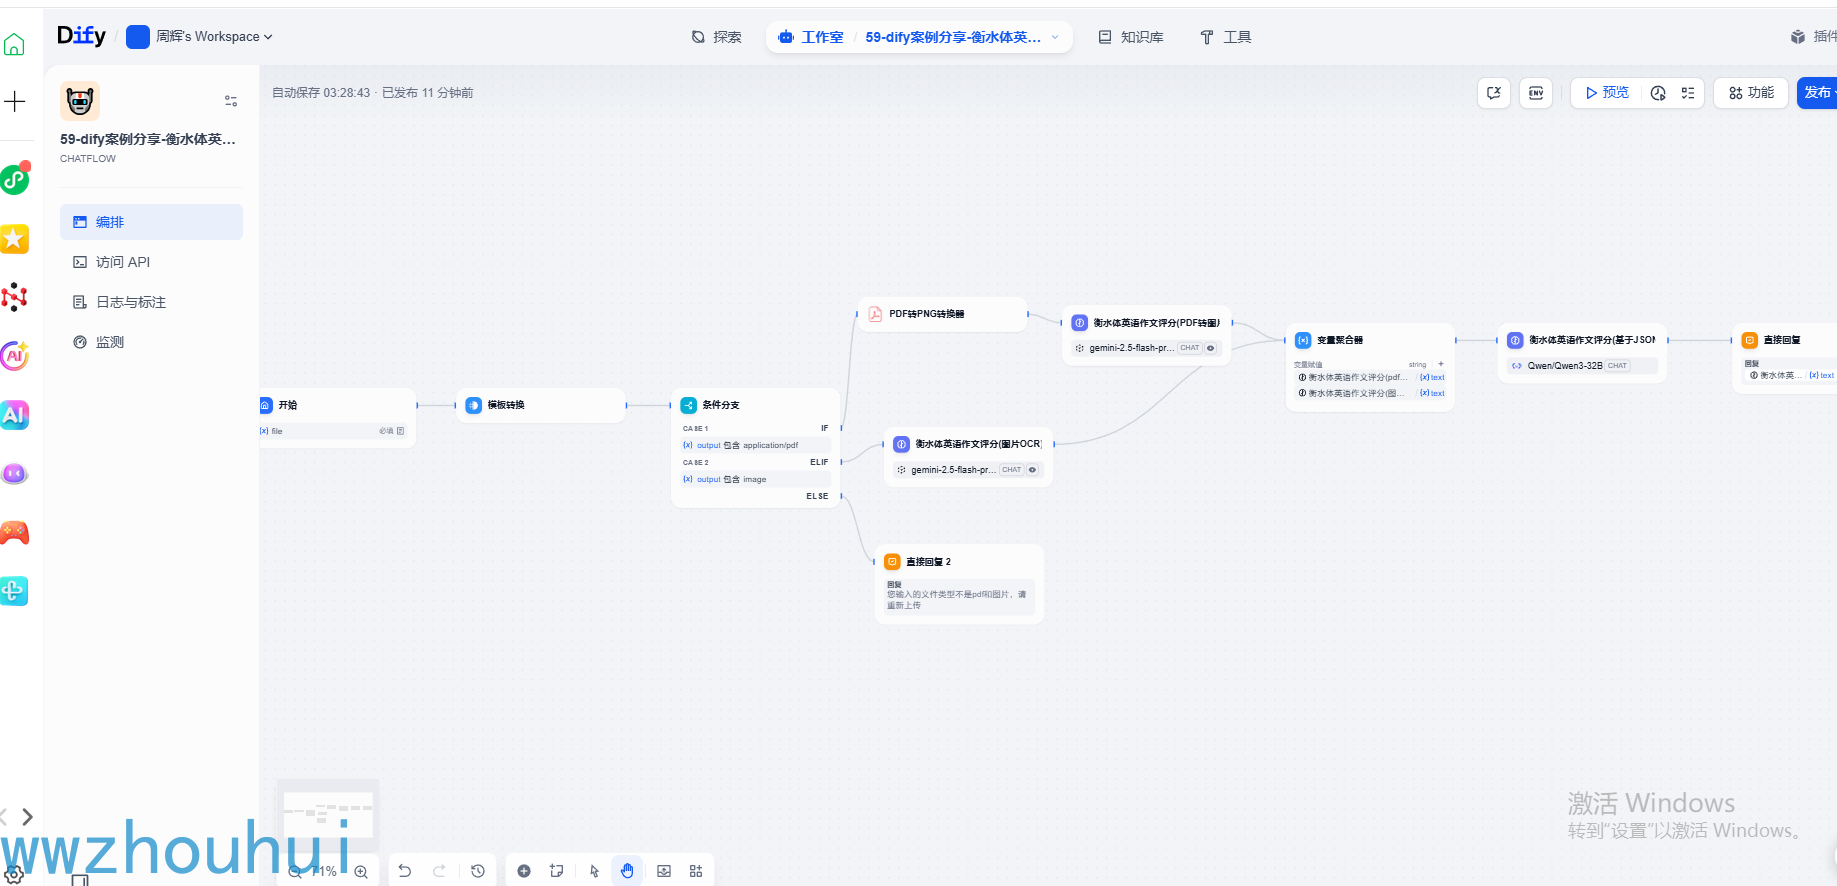The image size is (1837, 886).
Task: Select 编排 in the sidebar
Action: point(151,222)
